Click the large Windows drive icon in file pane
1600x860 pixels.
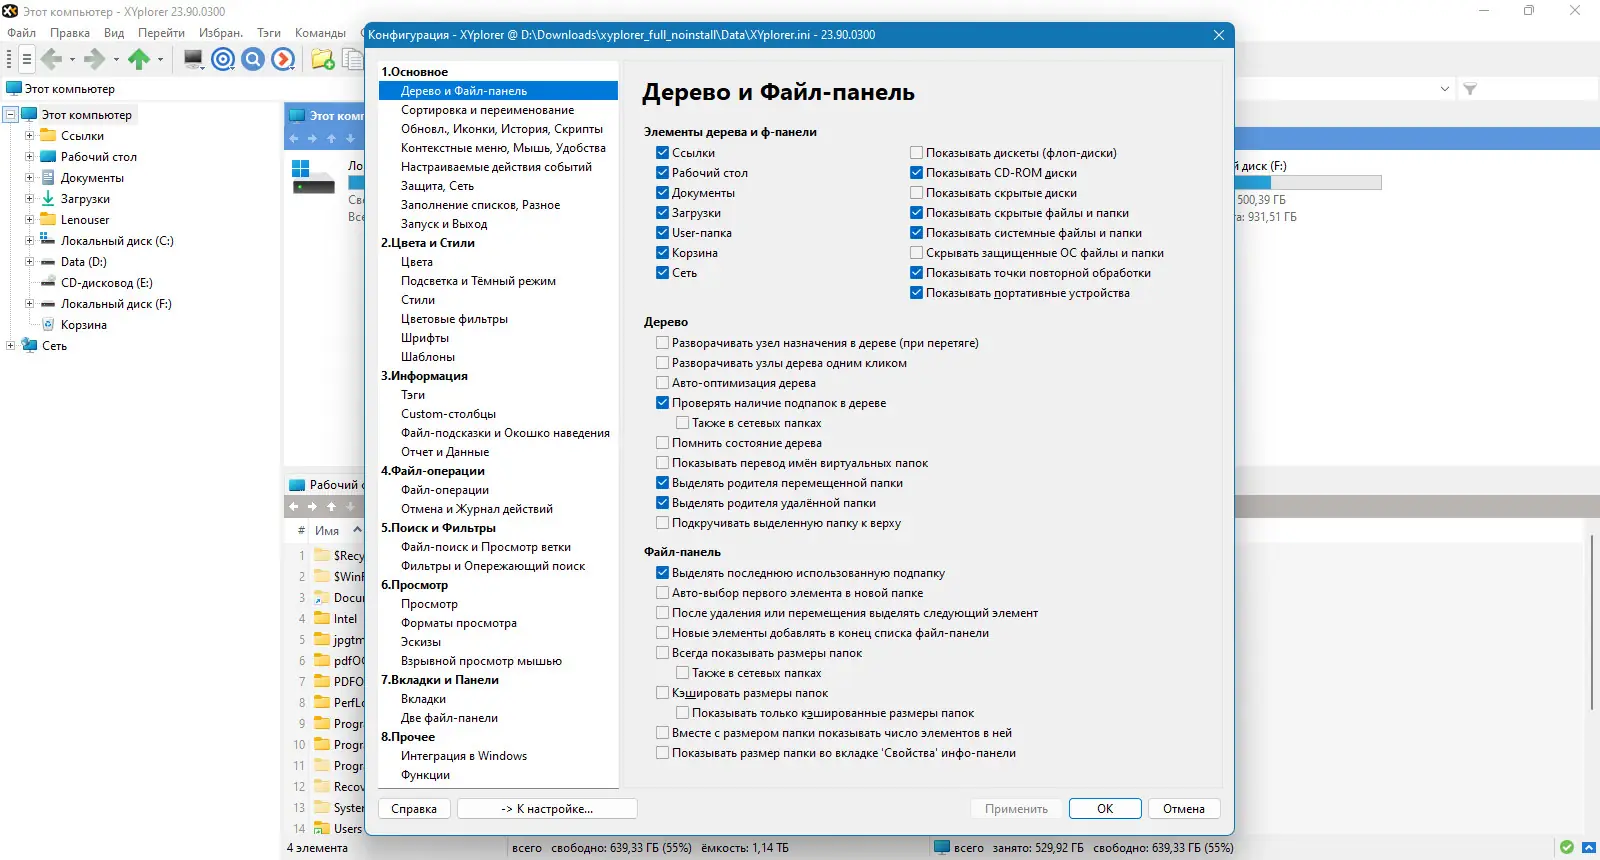pos(313,176)
